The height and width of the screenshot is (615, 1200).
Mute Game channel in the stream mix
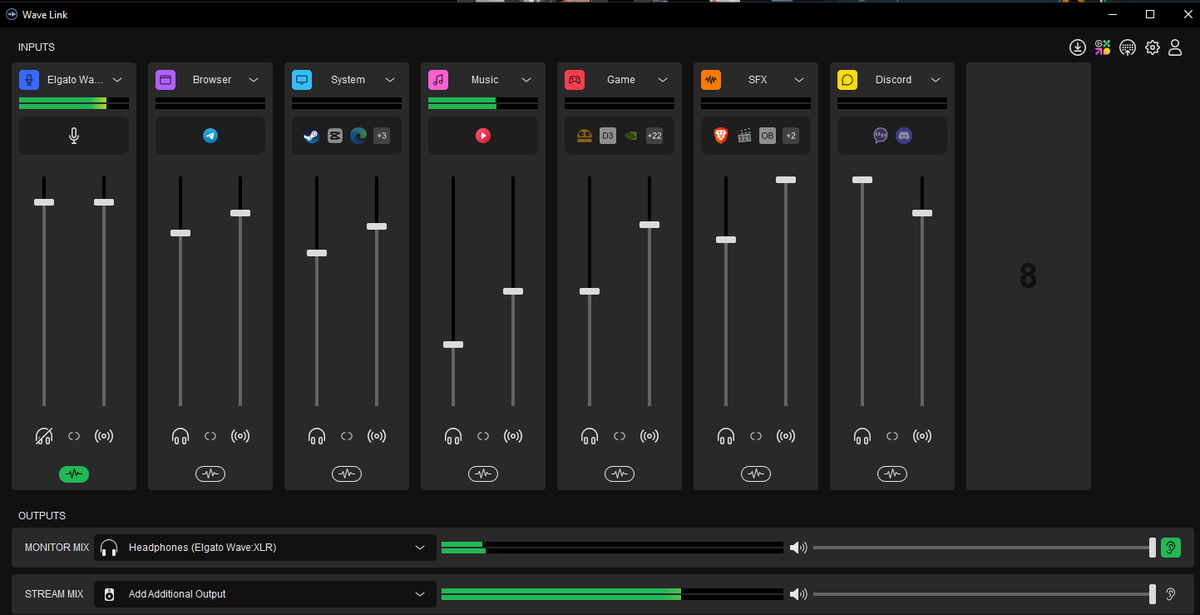[x=650, y=436]
